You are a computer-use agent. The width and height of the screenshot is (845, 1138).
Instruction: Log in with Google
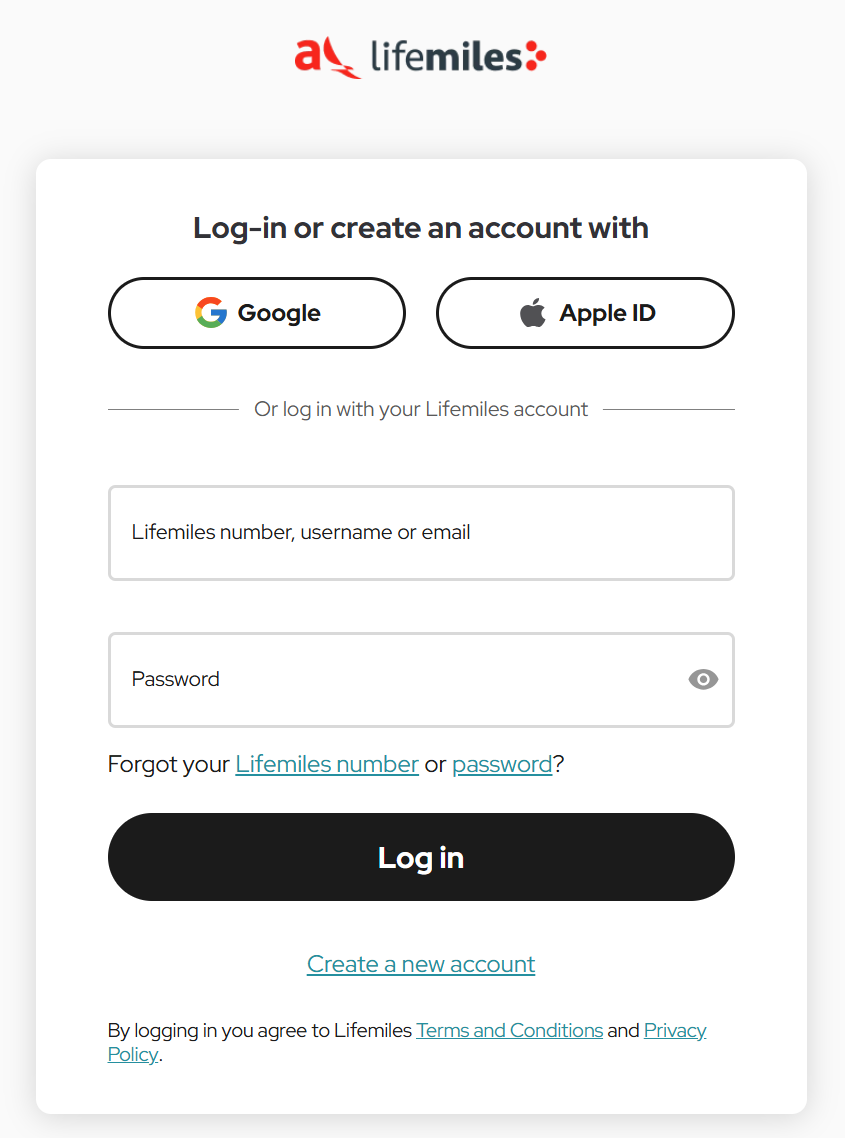click(x=256, y=312)
